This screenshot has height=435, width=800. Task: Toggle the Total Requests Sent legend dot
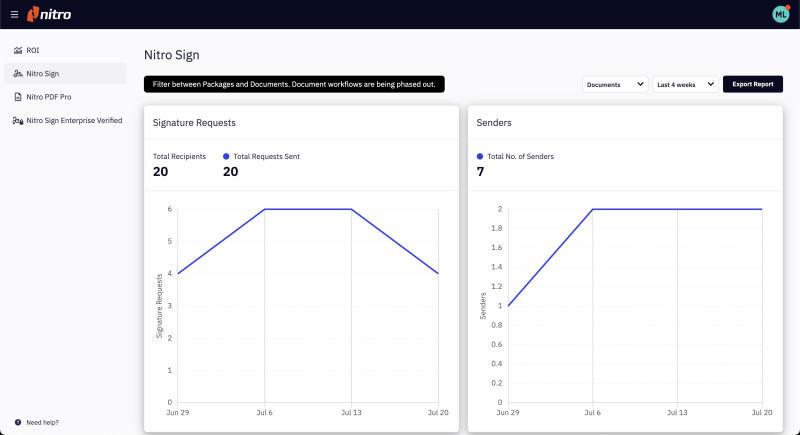click(226, 157)
